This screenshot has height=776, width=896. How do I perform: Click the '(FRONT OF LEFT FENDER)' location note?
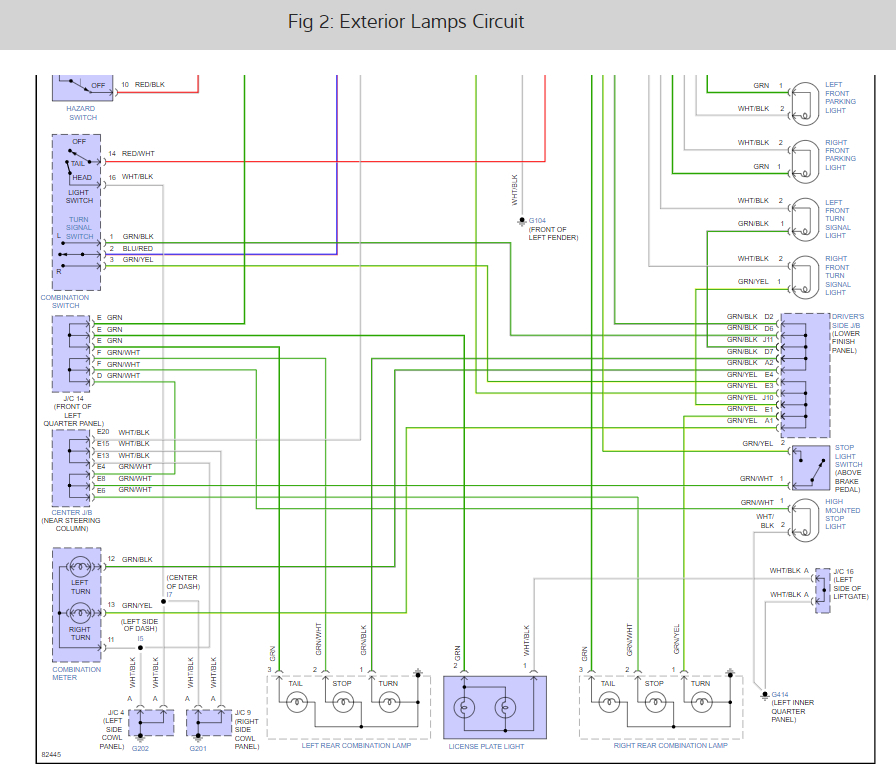[x=553, y=234]
